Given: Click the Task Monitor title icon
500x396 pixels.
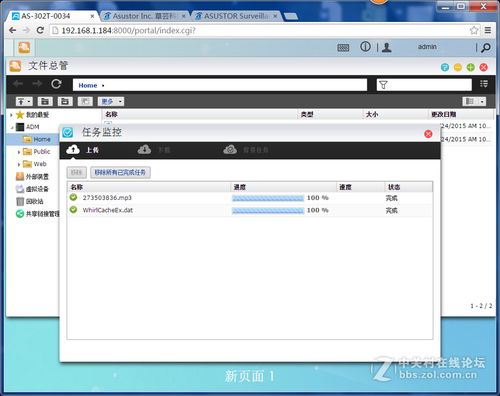Looking at the screenshot, I should pyautogui.click(x=68, y=132).
